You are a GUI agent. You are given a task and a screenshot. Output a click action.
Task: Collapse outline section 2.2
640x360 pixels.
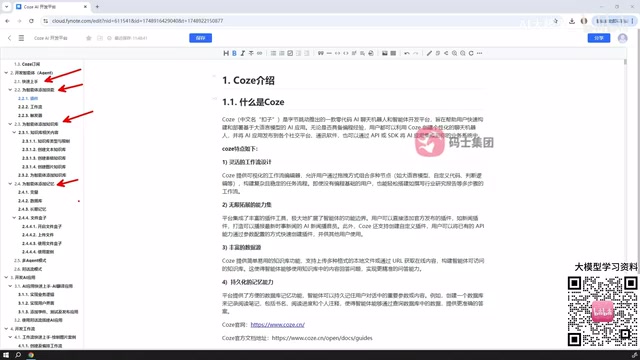click(x=10, y=90)
